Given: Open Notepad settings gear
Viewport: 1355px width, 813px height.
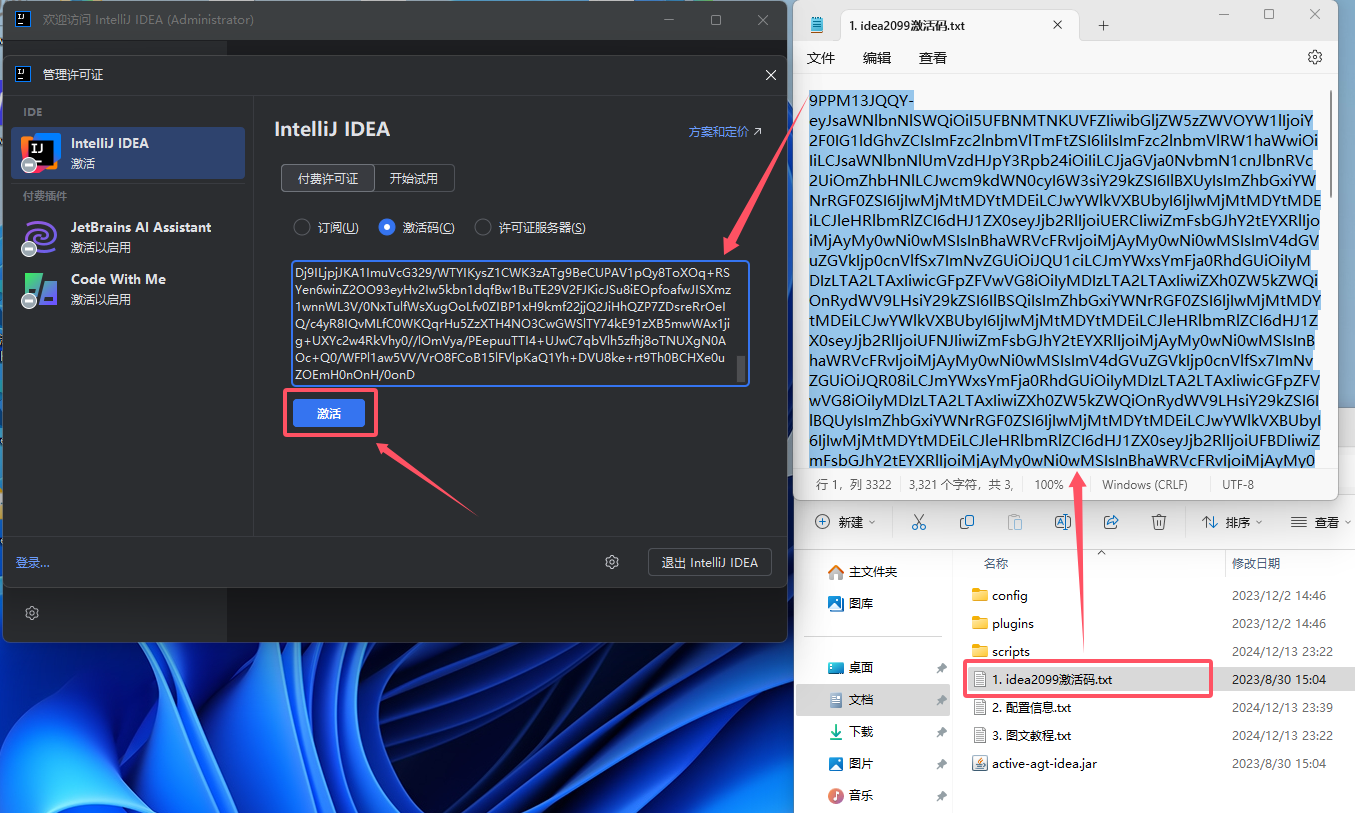Looking at the screenshot, I should pos(1315,58).
